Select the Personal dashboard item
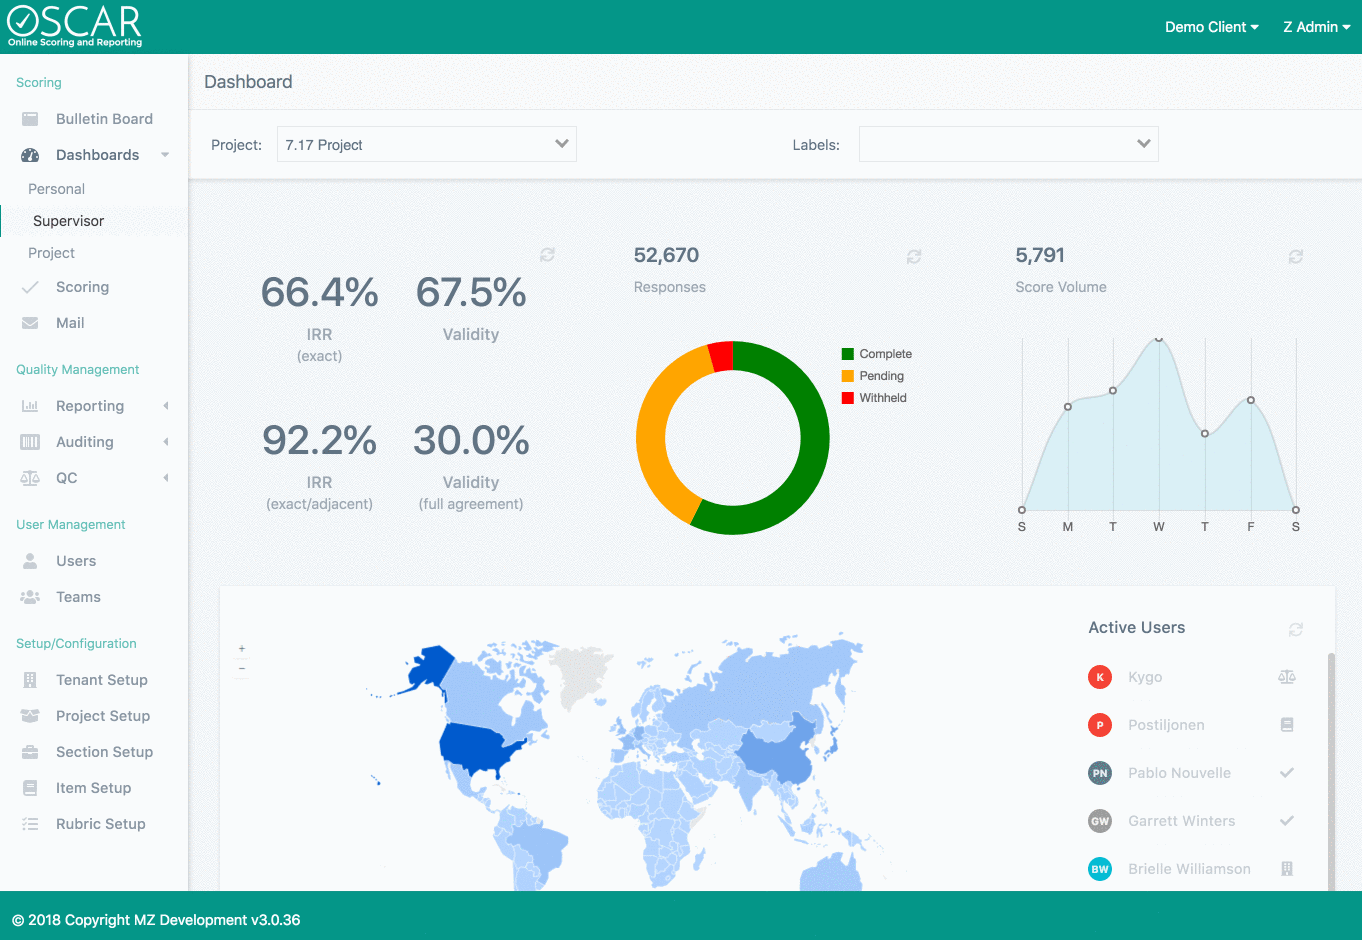 tap(57, 189)
